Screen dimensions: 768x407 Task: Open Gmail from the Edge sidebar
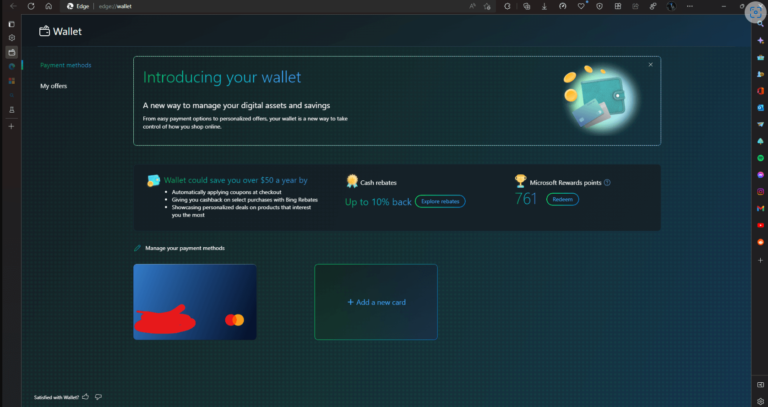761,208
